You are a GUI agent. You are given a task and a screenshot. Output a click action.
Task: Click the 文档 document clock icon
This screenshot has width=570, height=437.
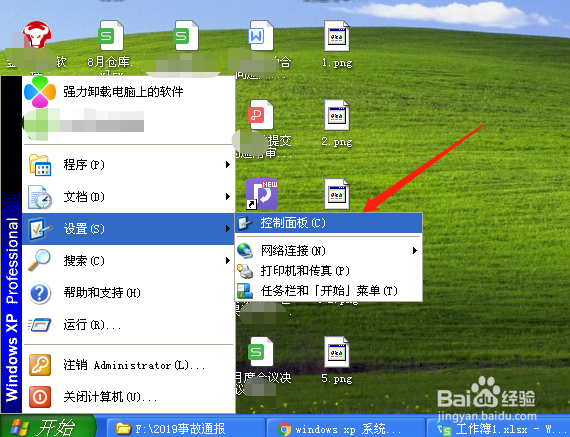pos(40,197)
